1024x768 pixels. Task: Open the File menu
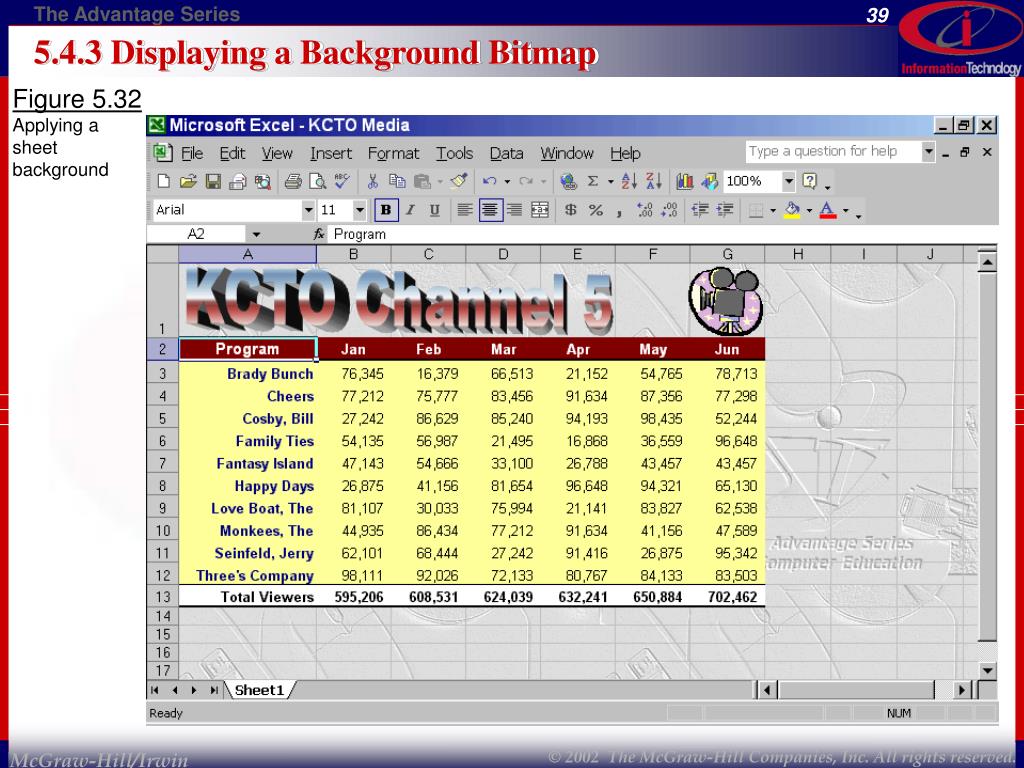pyautogui.click(x=191, y=153)
